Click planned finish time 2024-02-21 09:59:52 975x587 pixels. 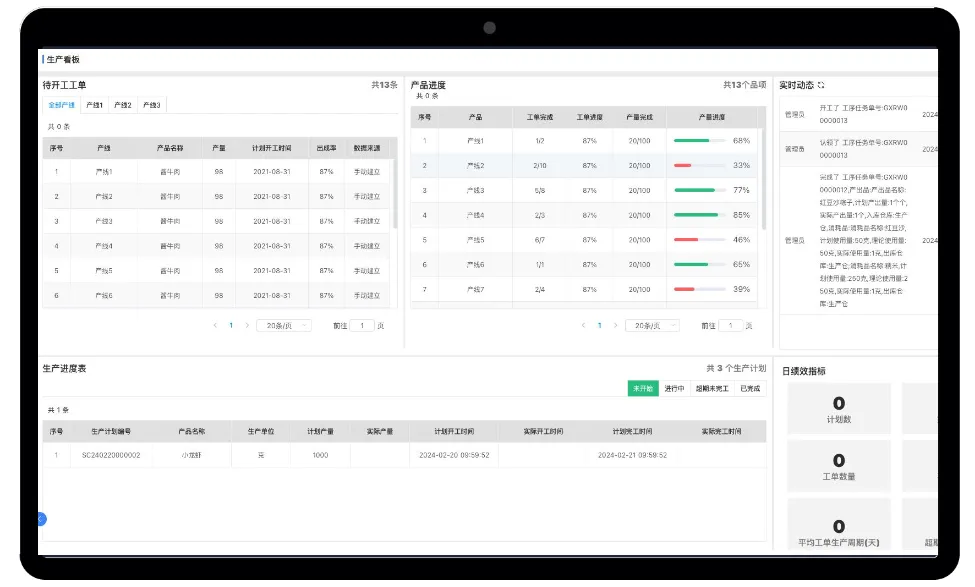point(632,455)
